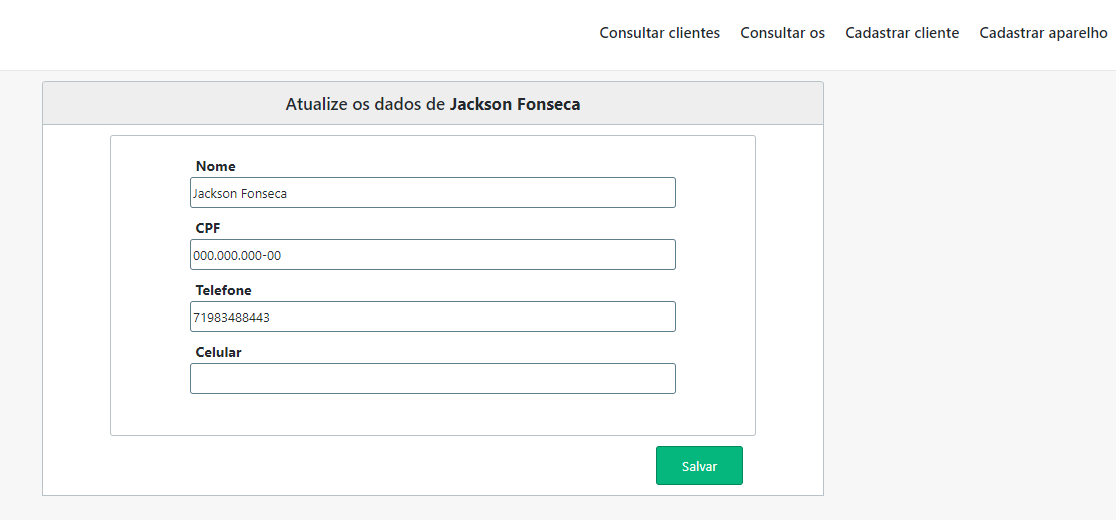Open the Cadastrar cliente link
Viewport: 1116px width, 520px height.
[901, 33]
